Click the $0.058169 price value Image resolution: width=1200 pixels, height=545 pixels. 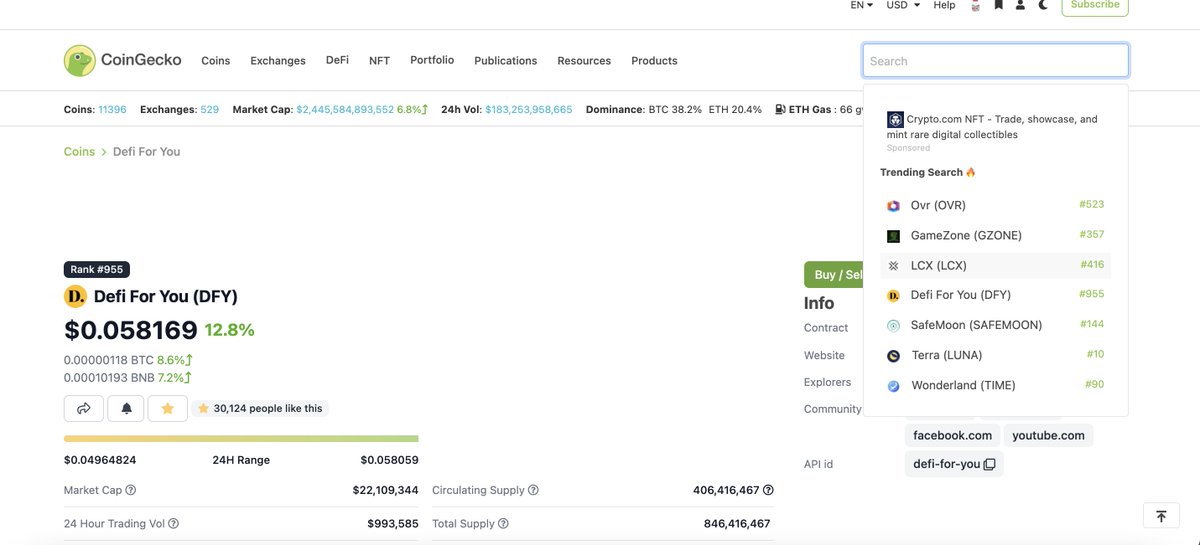click(131, 330)
